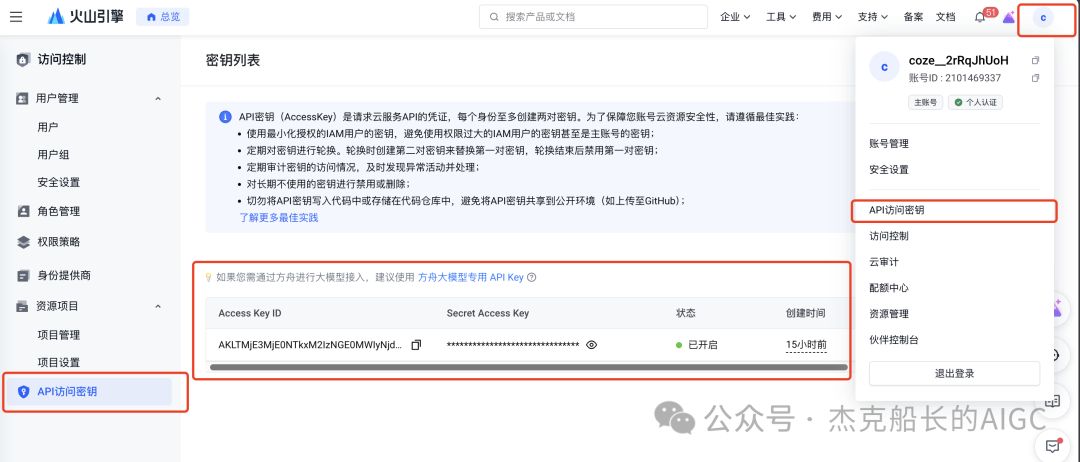Go to 总览 overview home button
Screen dimensions: 1080x462
[163, 17]
